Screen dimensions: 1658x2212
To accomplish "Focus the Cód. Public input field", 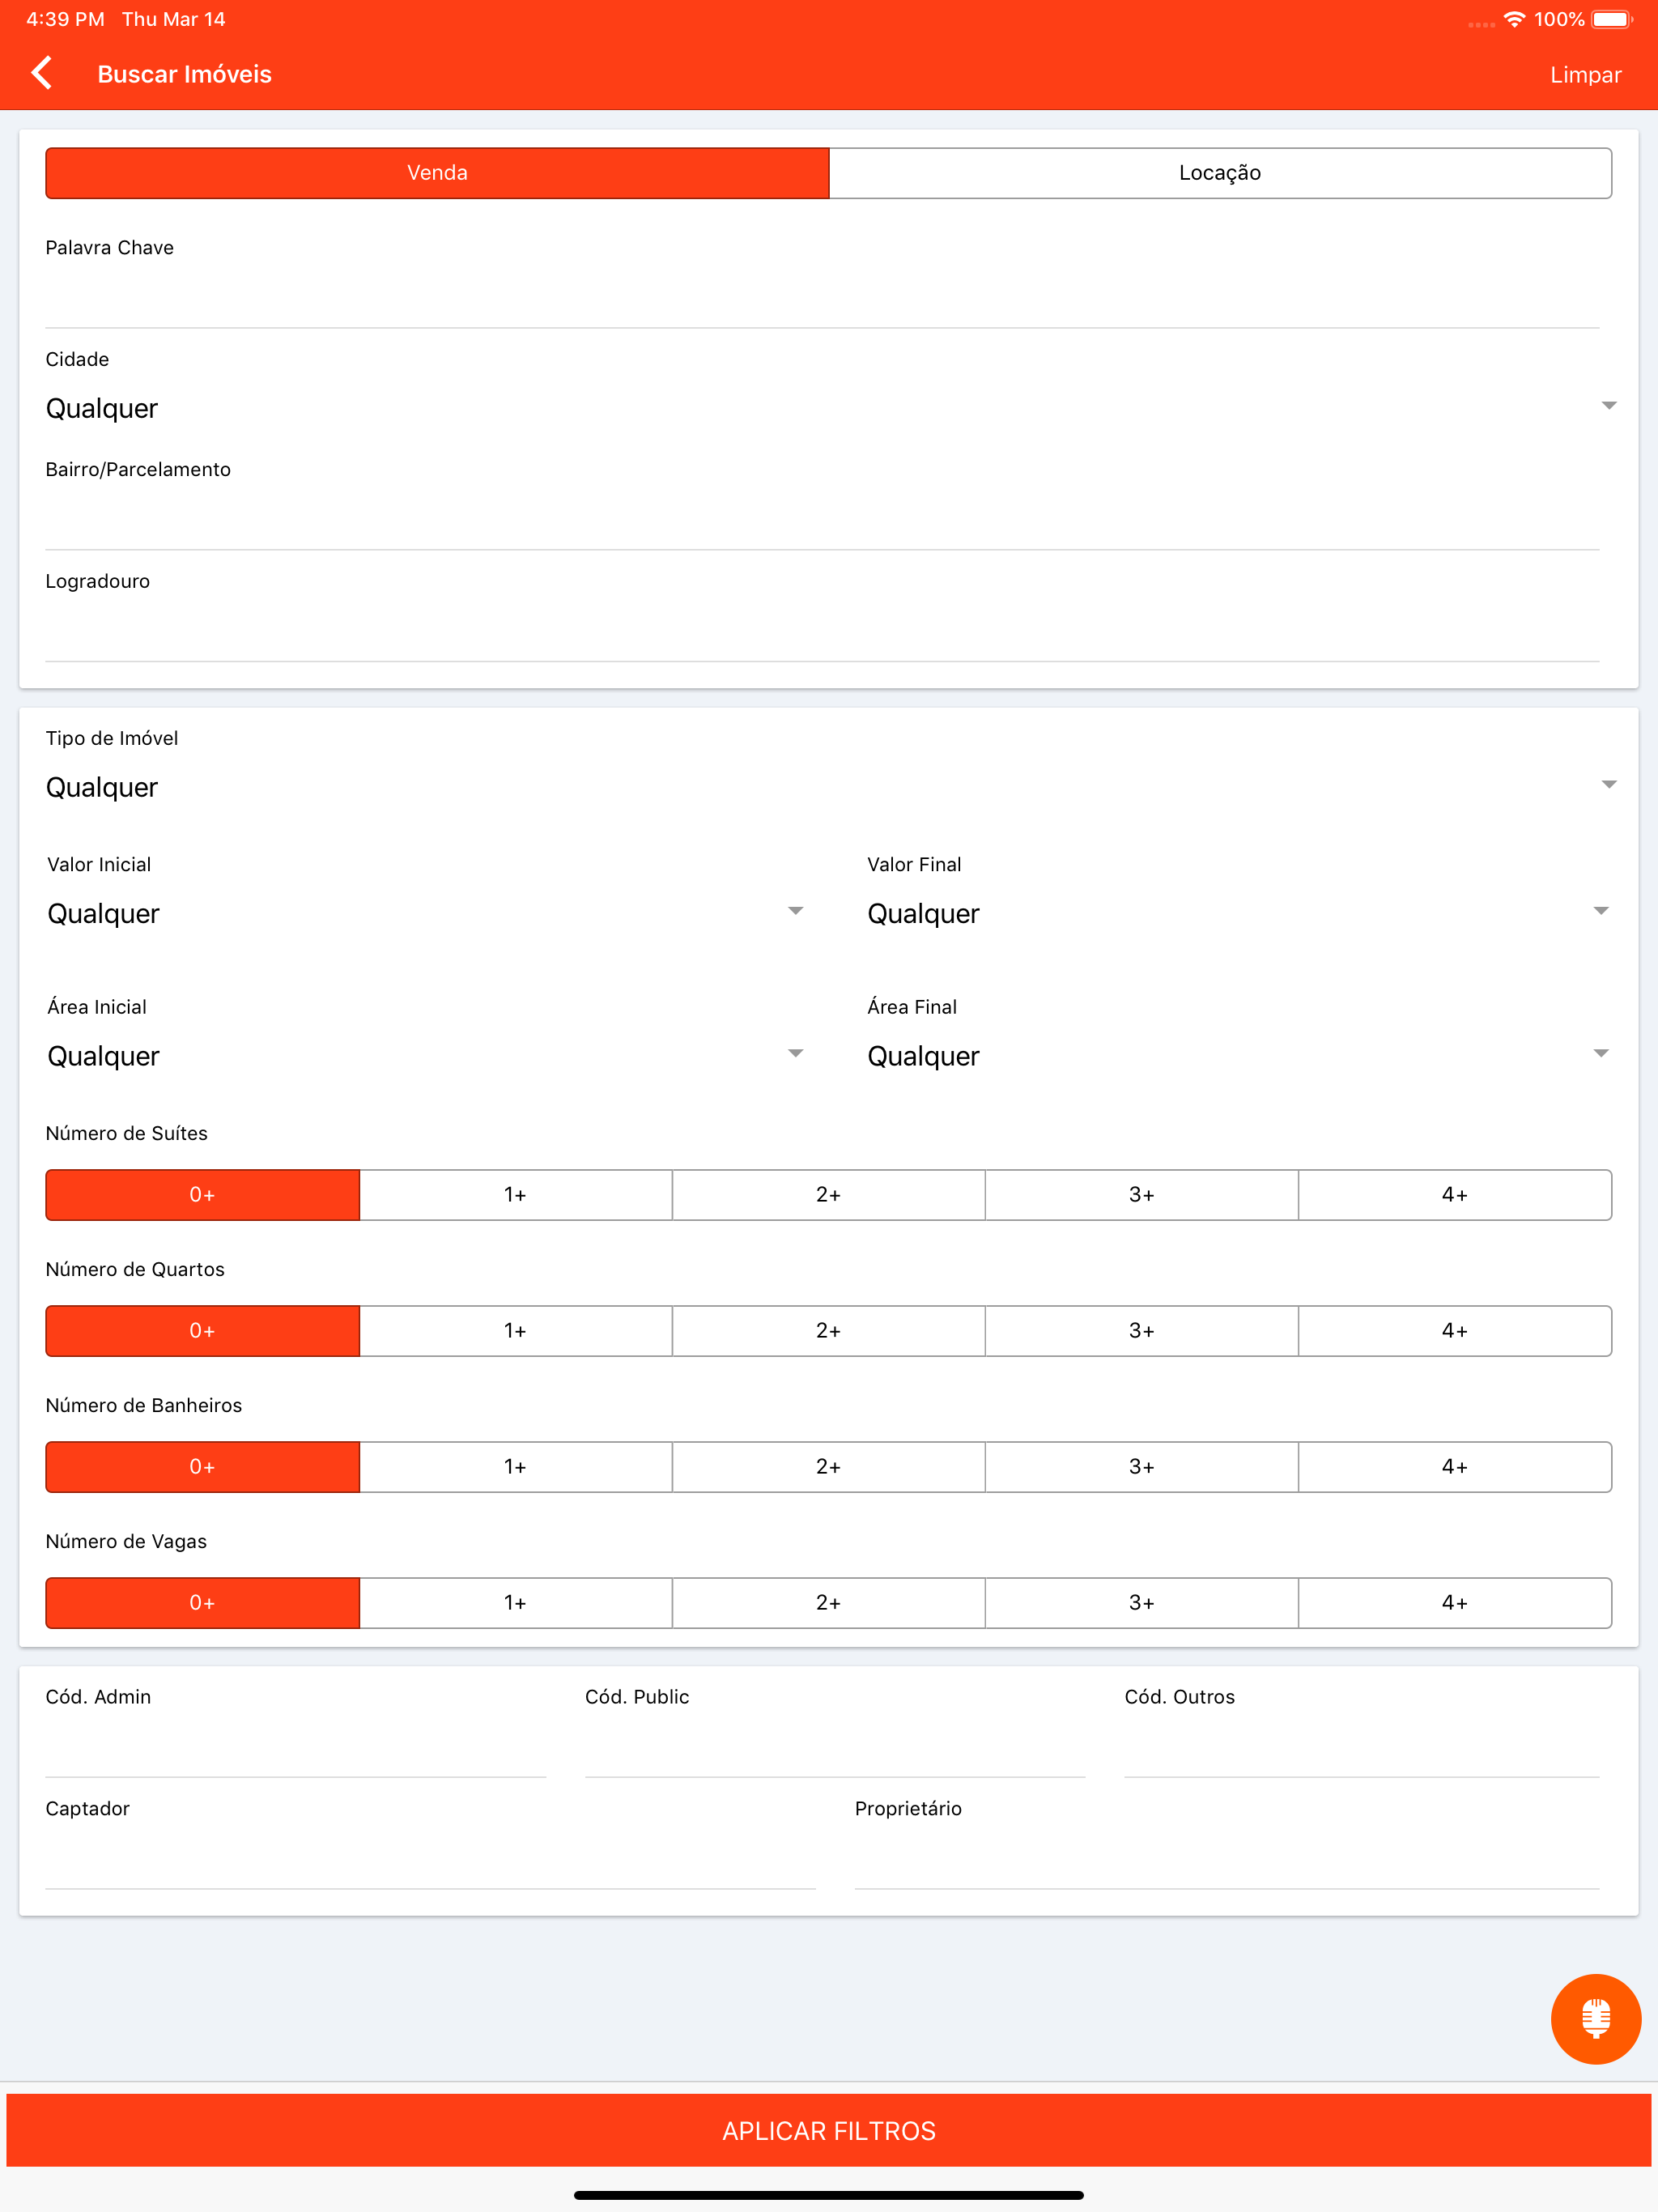I will click(835, 1749).
